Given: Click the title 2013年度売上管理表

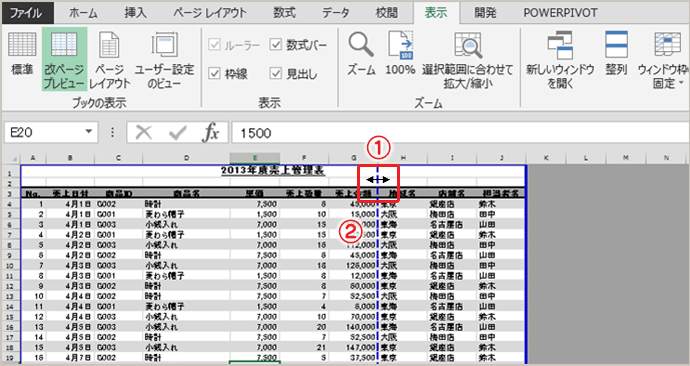Looking at the screenshot, I should point(273,170).
